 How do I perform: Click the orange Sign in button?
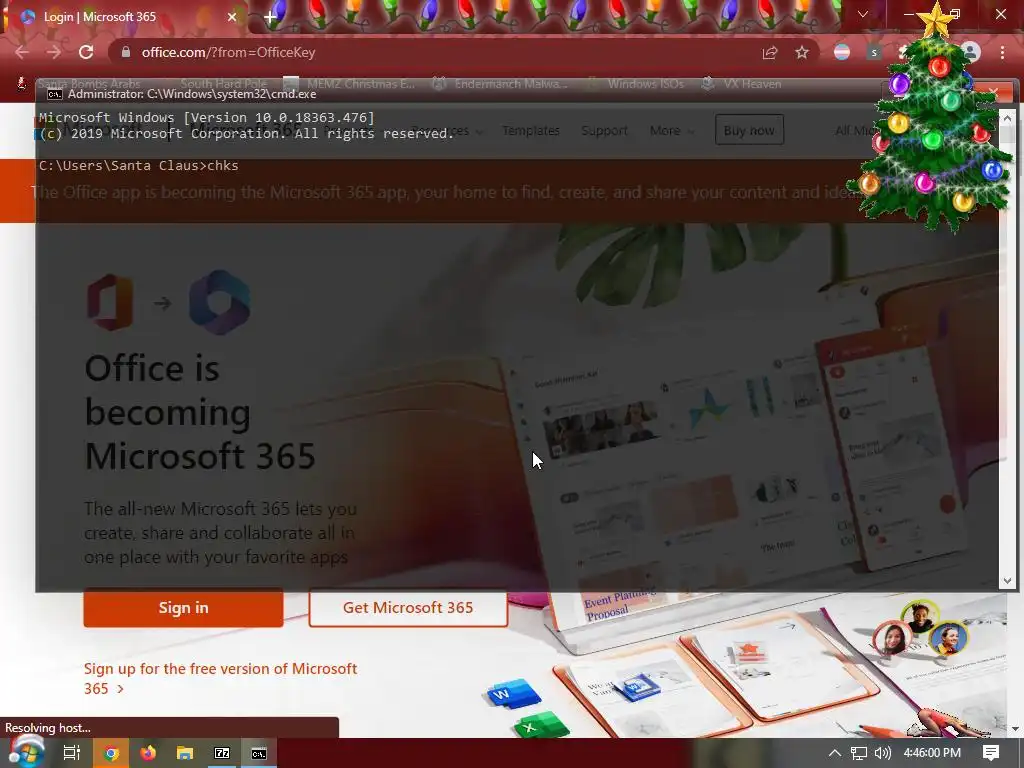click(184, 607)
